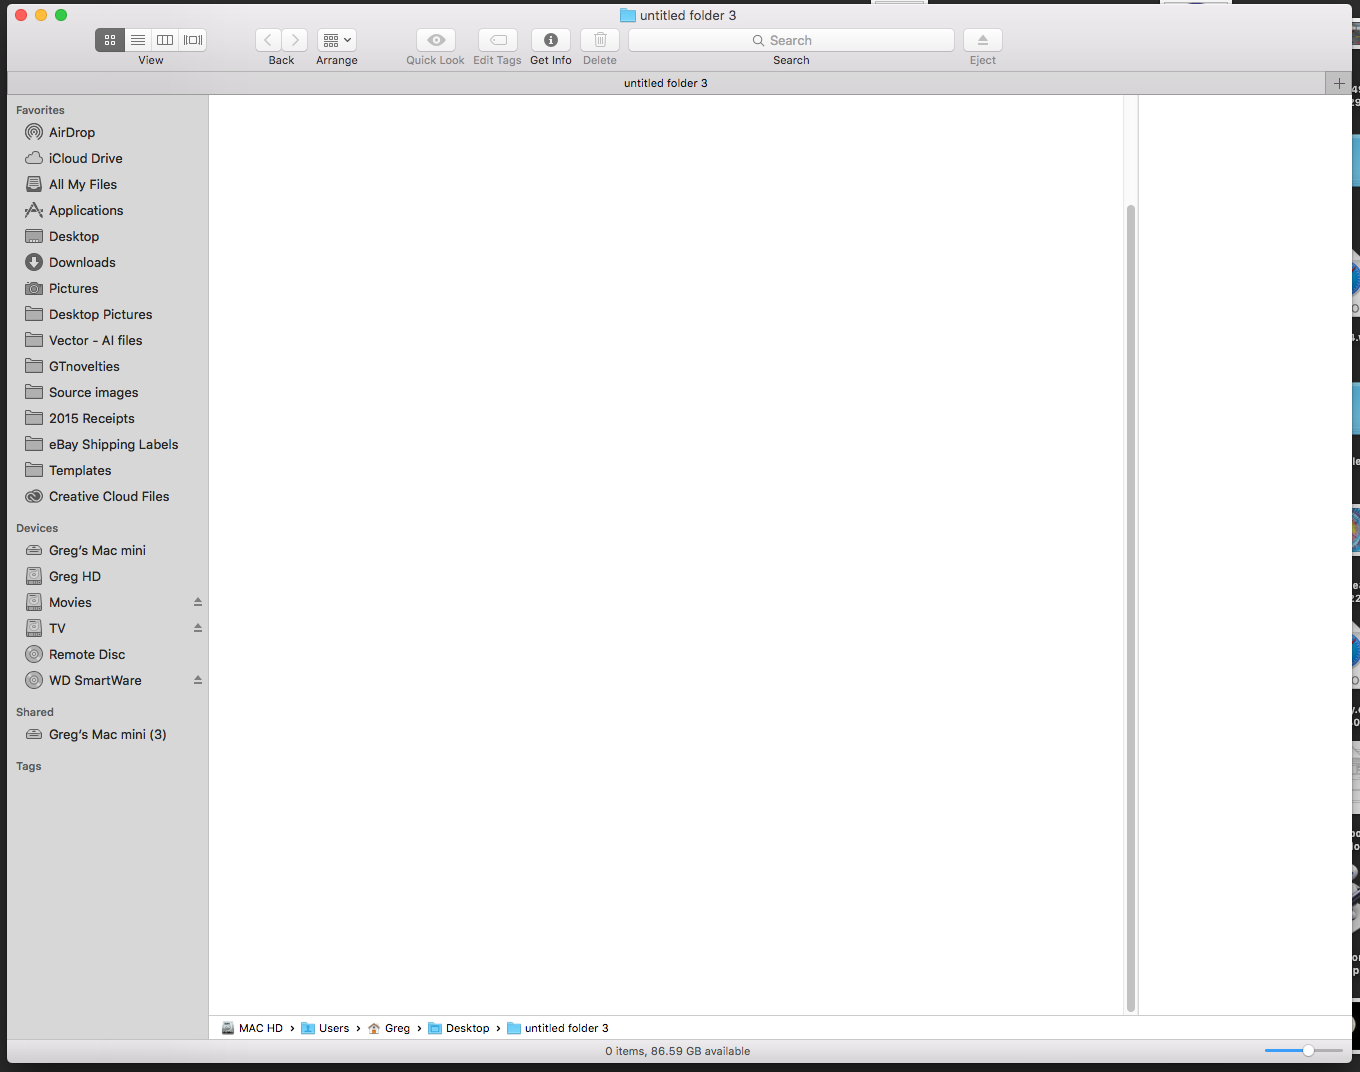Go back to previous folder
The image size is (1360, 1072).
[x=268, y=40]
